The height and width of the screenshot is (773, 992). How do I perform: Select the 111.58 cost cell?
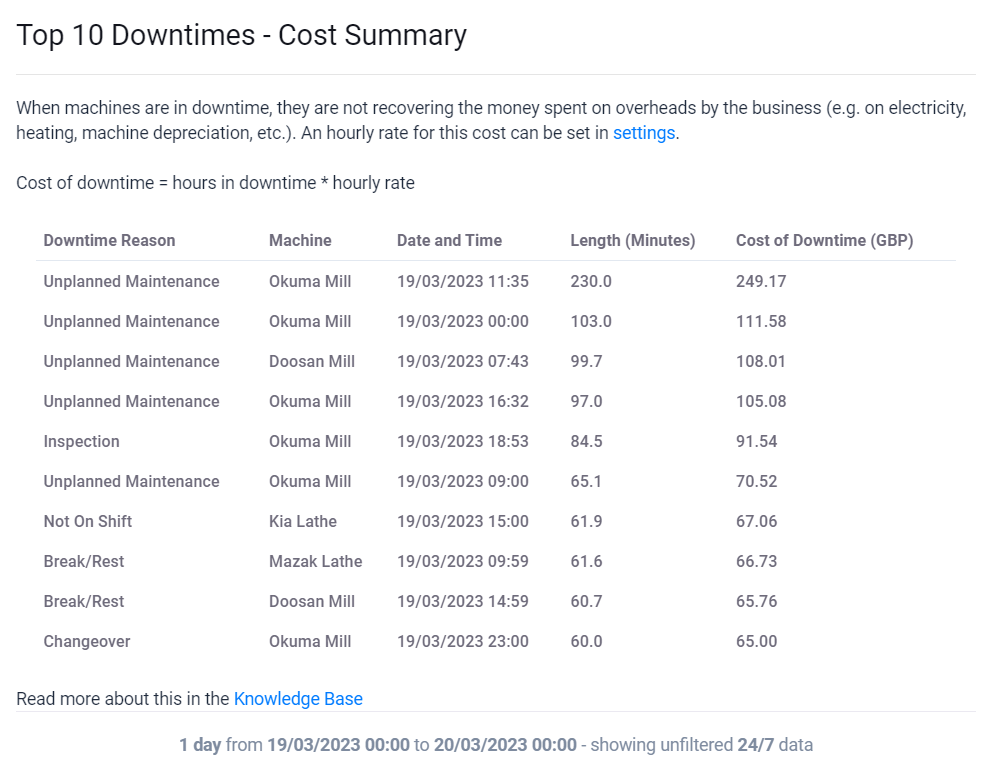[761, 321]
